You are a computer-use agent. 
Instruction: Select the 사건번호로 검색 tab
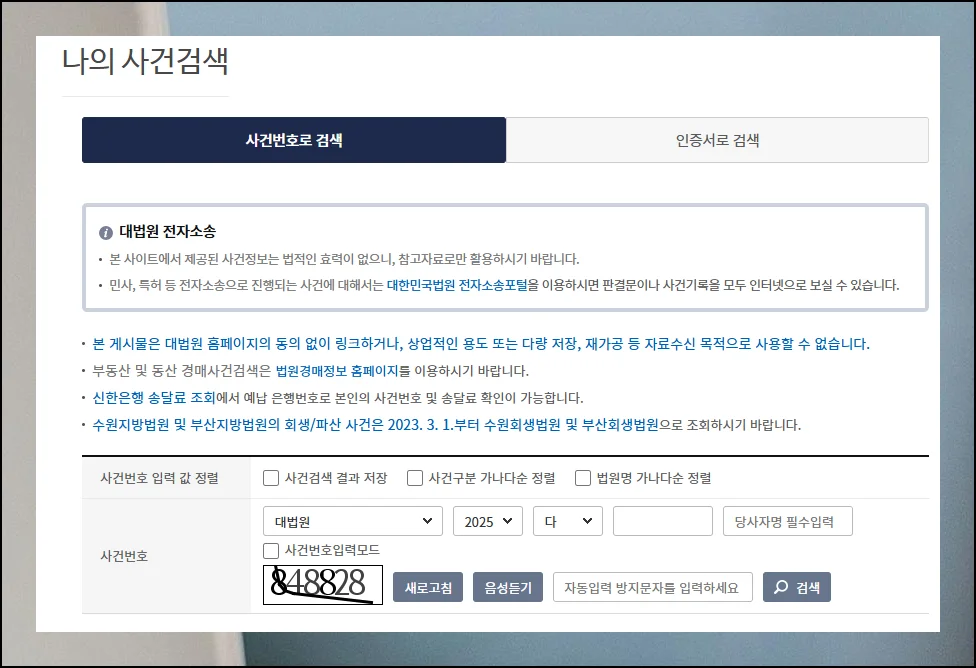[294, 140]
